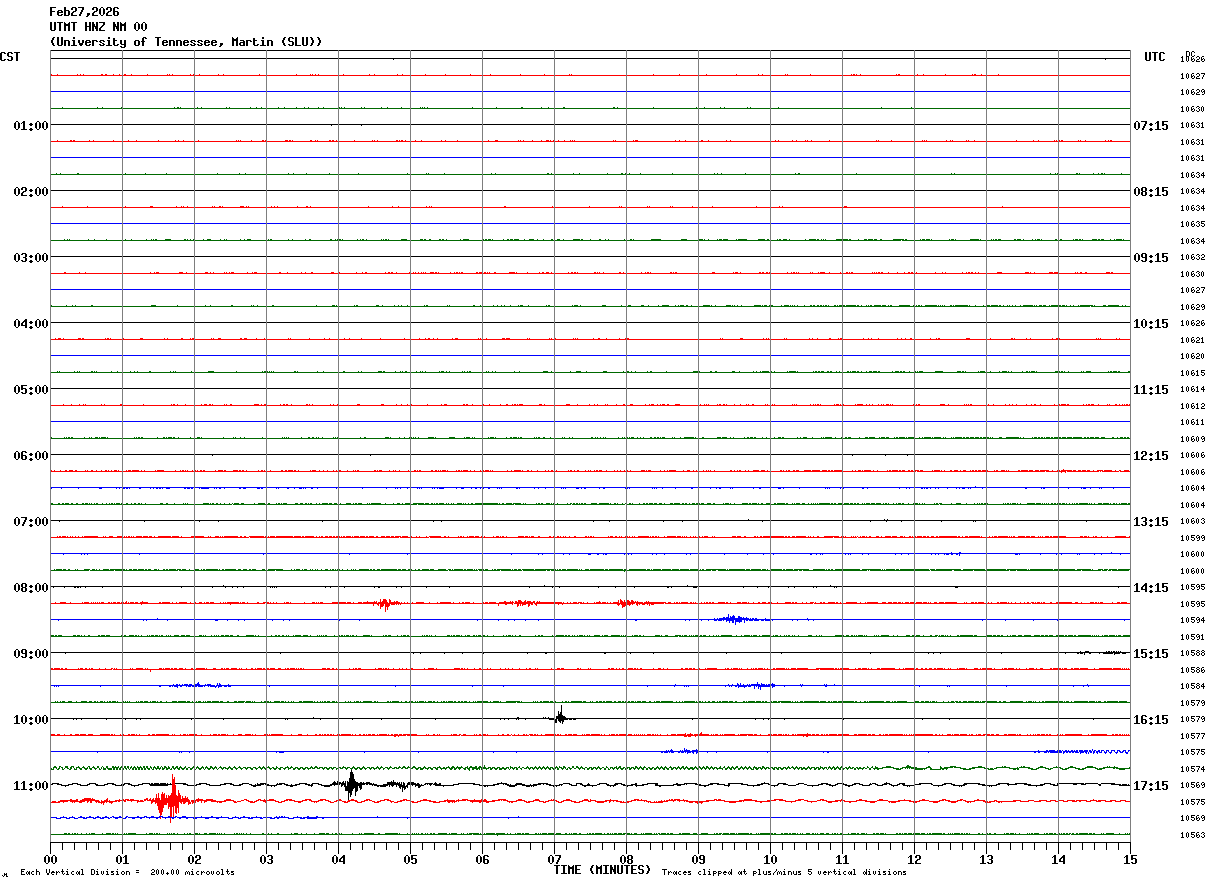Click the TIME (MINUTES) axis label
The width and height of the screenshot is (1210, 886).
coord(602,870)
